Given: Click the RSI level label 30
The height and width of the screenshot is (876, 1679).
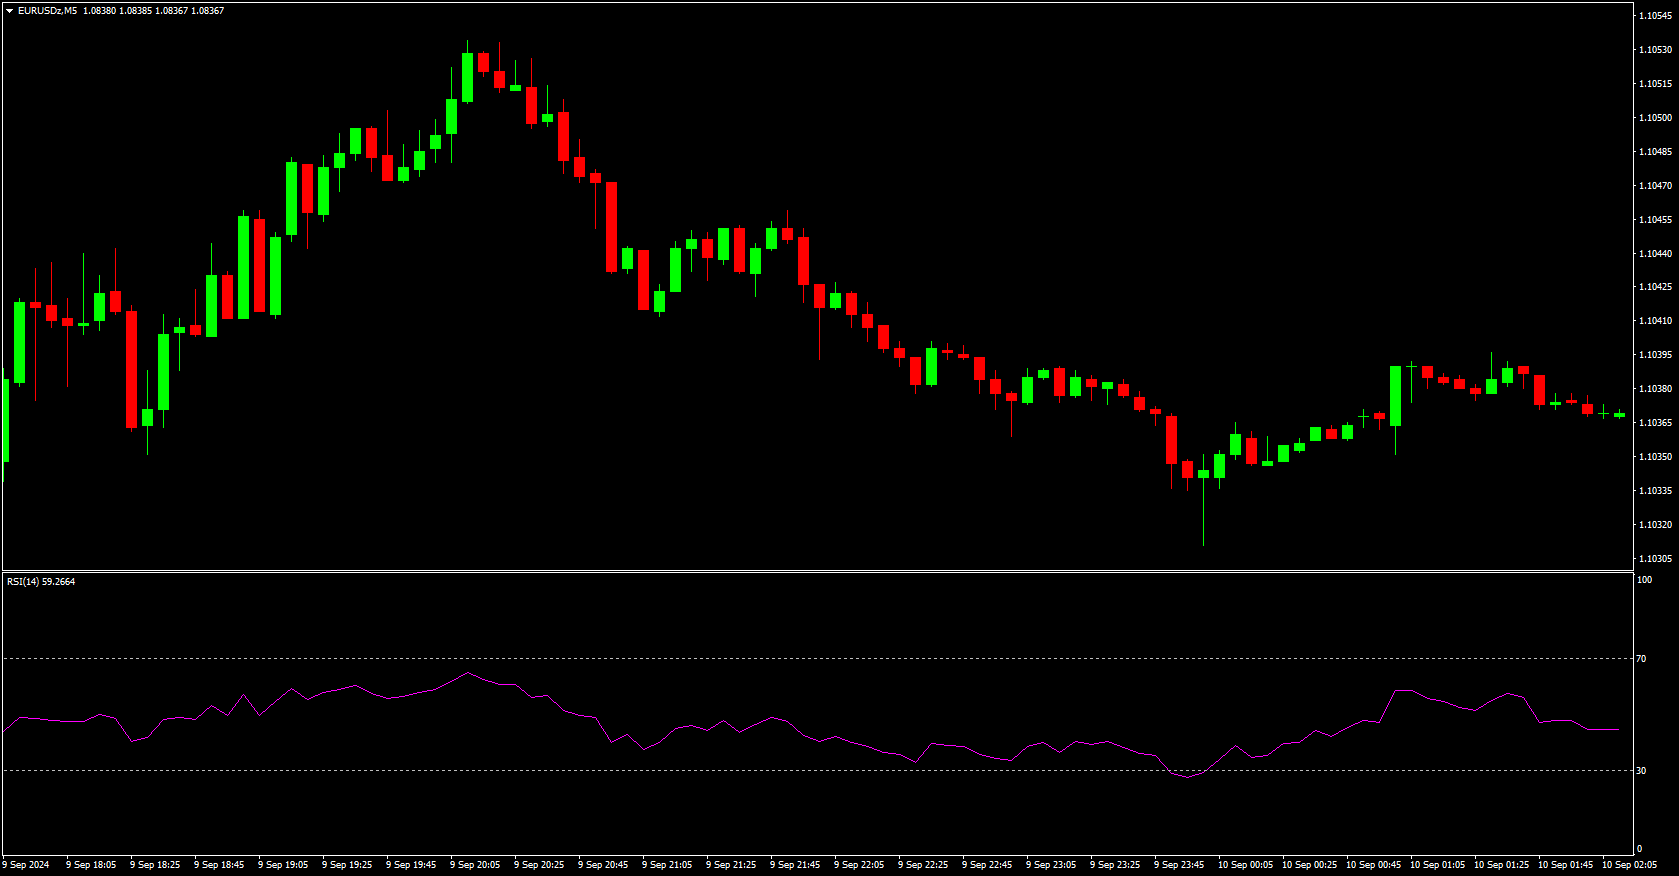Looking at the screenshot, I should click(x=1641, y=771).
